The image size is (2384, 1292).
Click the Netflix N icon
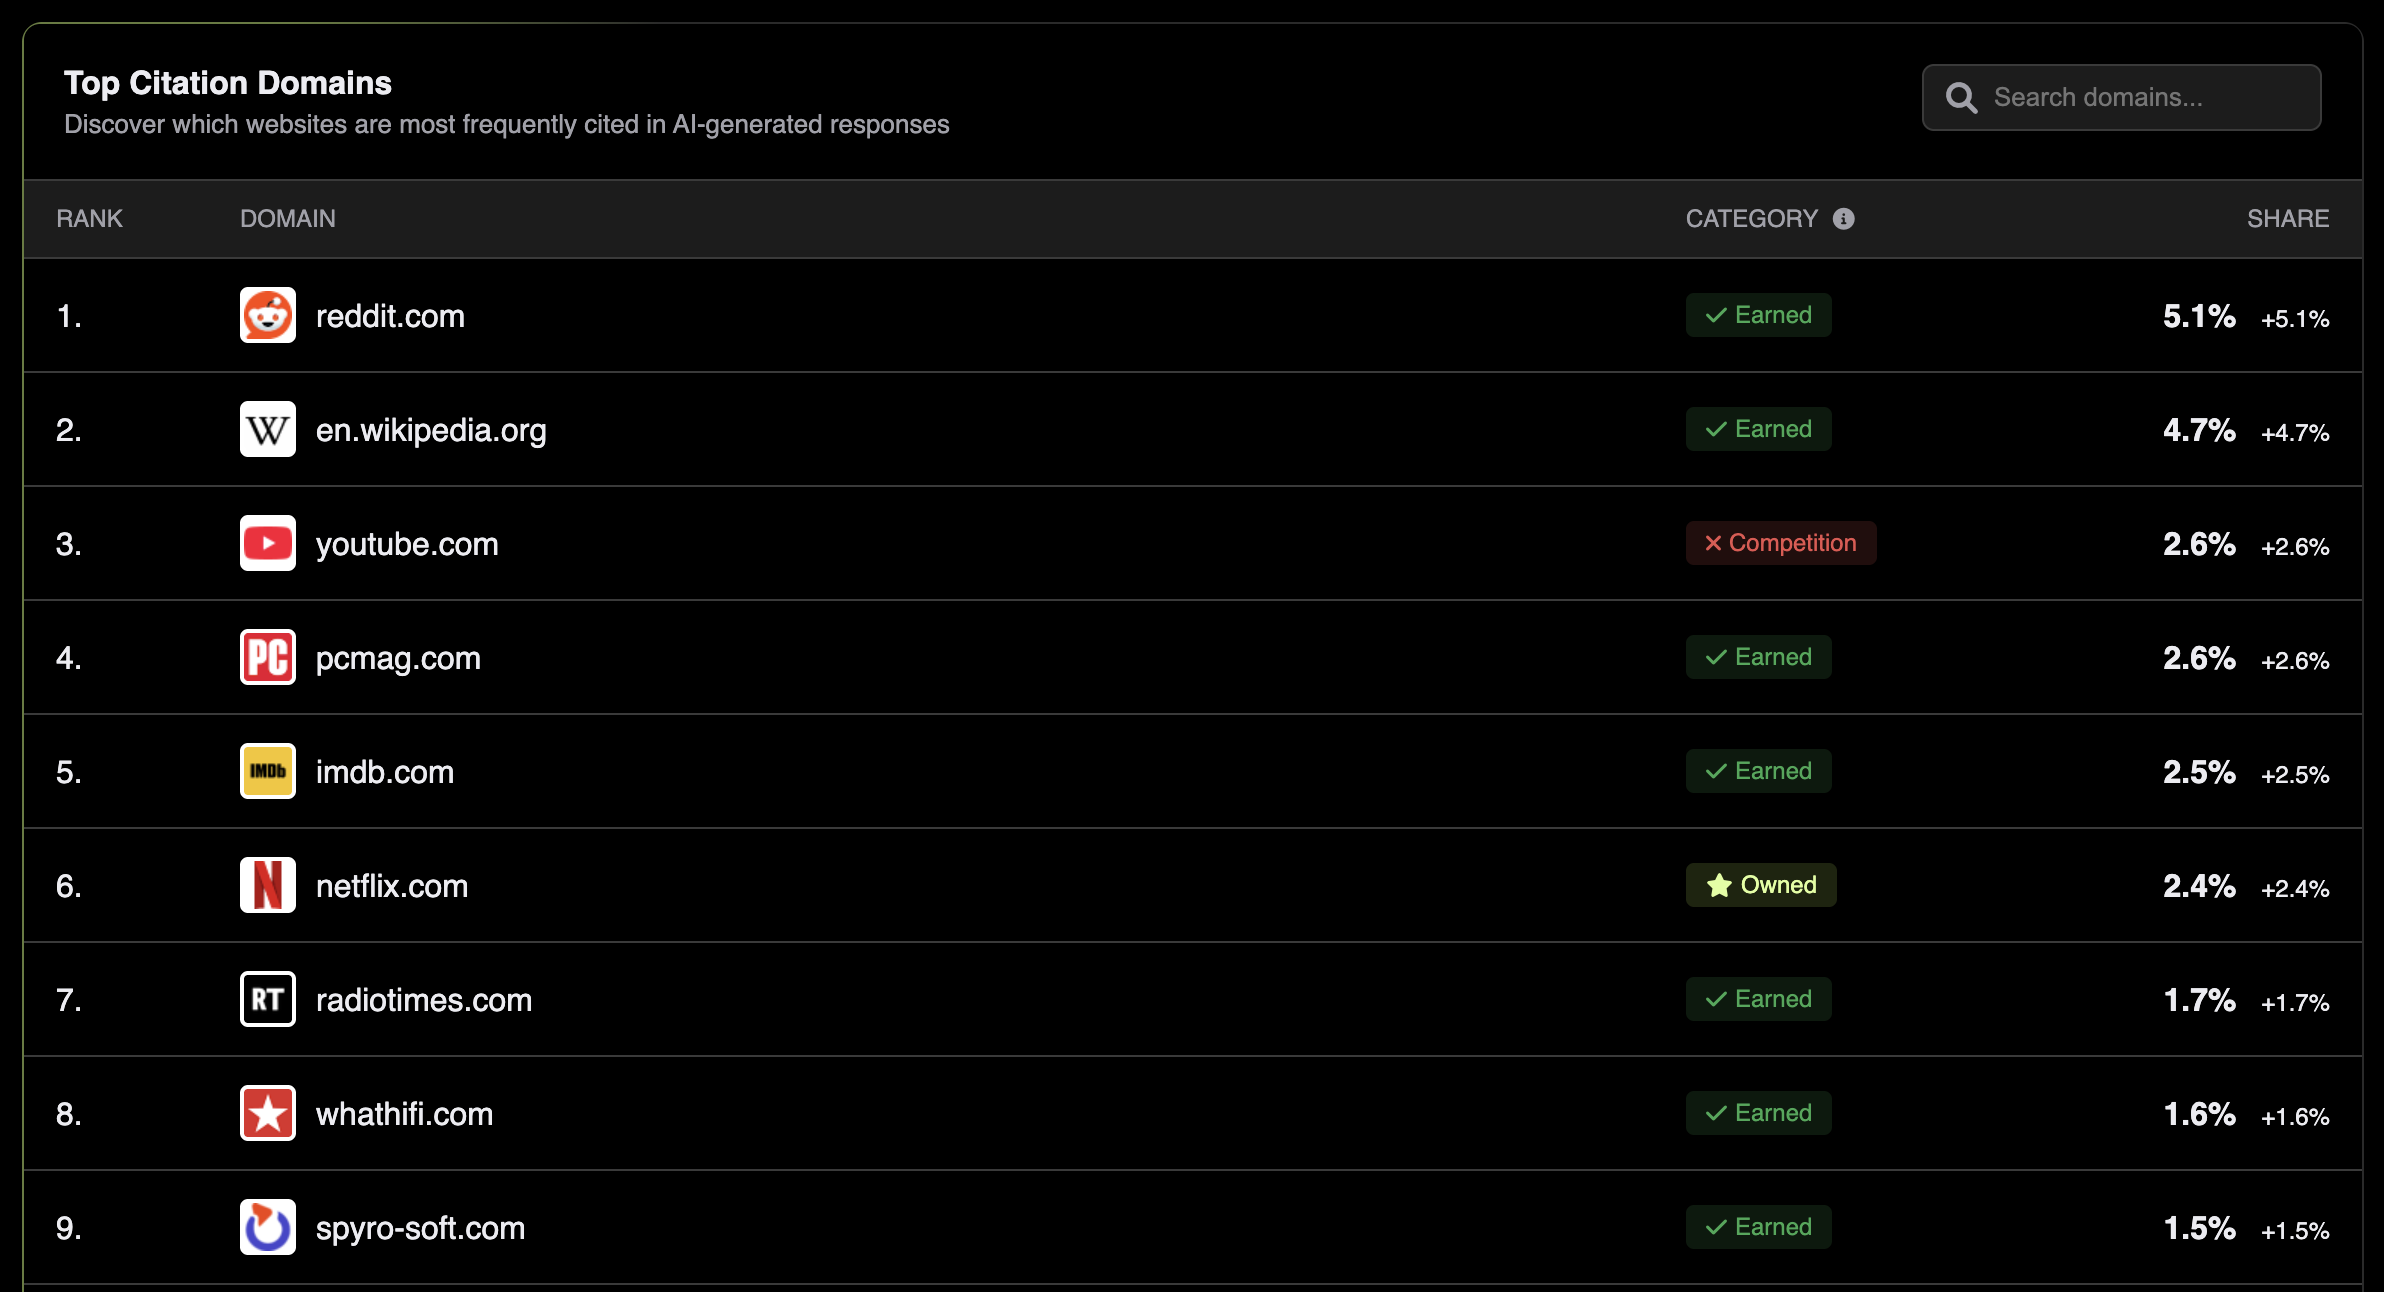click(x=267, y=885)
